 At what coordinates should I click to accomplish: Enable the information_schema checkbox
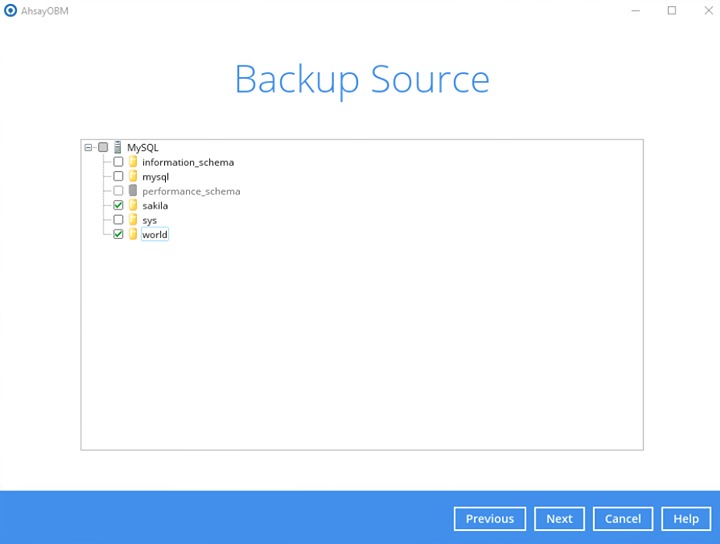pos(118,162)
